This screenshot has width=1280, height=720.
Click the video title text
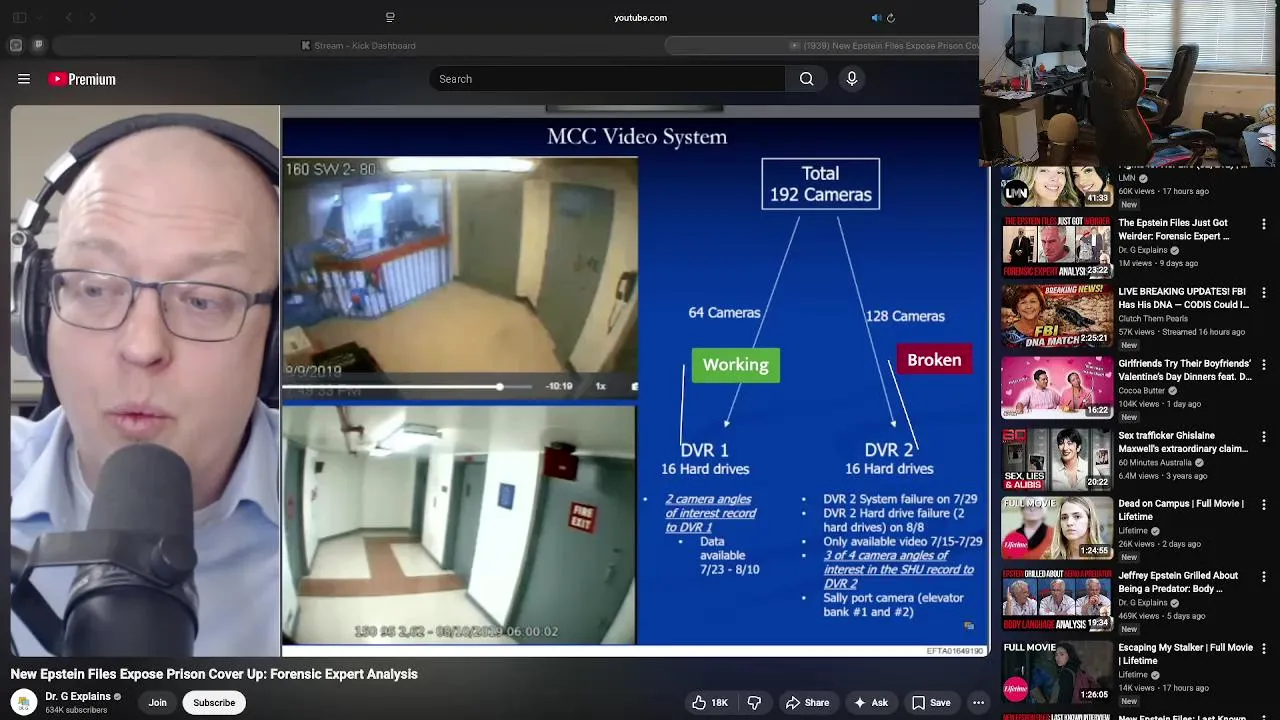[214, 674]
